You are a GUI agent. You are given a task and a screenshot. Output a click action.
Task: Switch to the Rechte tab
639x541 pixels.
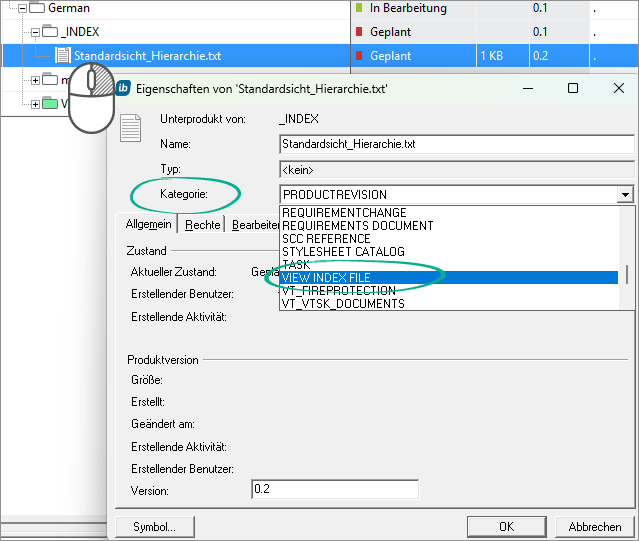click(203, 225)
